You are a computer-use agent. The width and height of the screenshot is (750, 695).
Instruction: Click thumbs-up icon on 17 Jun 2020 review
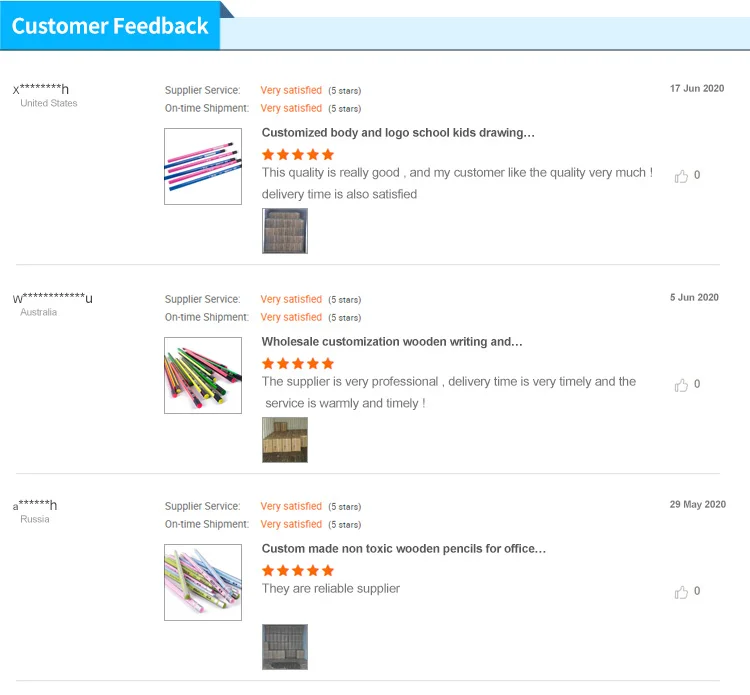tap(682, 176)
